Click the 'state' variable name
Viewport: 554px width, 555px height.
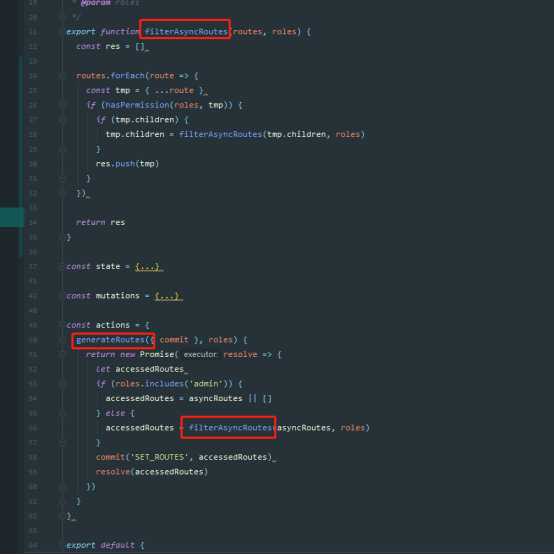pos(108,267)
